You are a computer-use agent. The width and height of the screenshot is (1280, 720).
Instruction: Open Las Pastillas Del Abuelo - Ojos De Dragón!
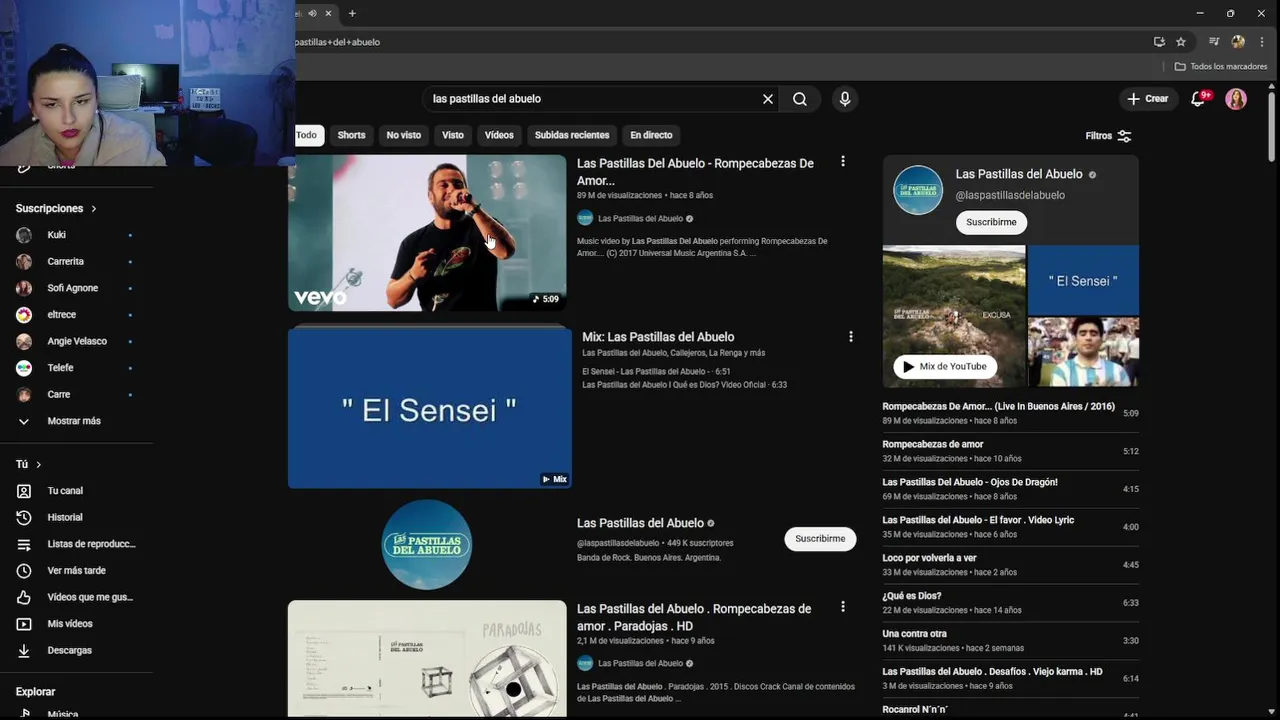pos(970,482)
